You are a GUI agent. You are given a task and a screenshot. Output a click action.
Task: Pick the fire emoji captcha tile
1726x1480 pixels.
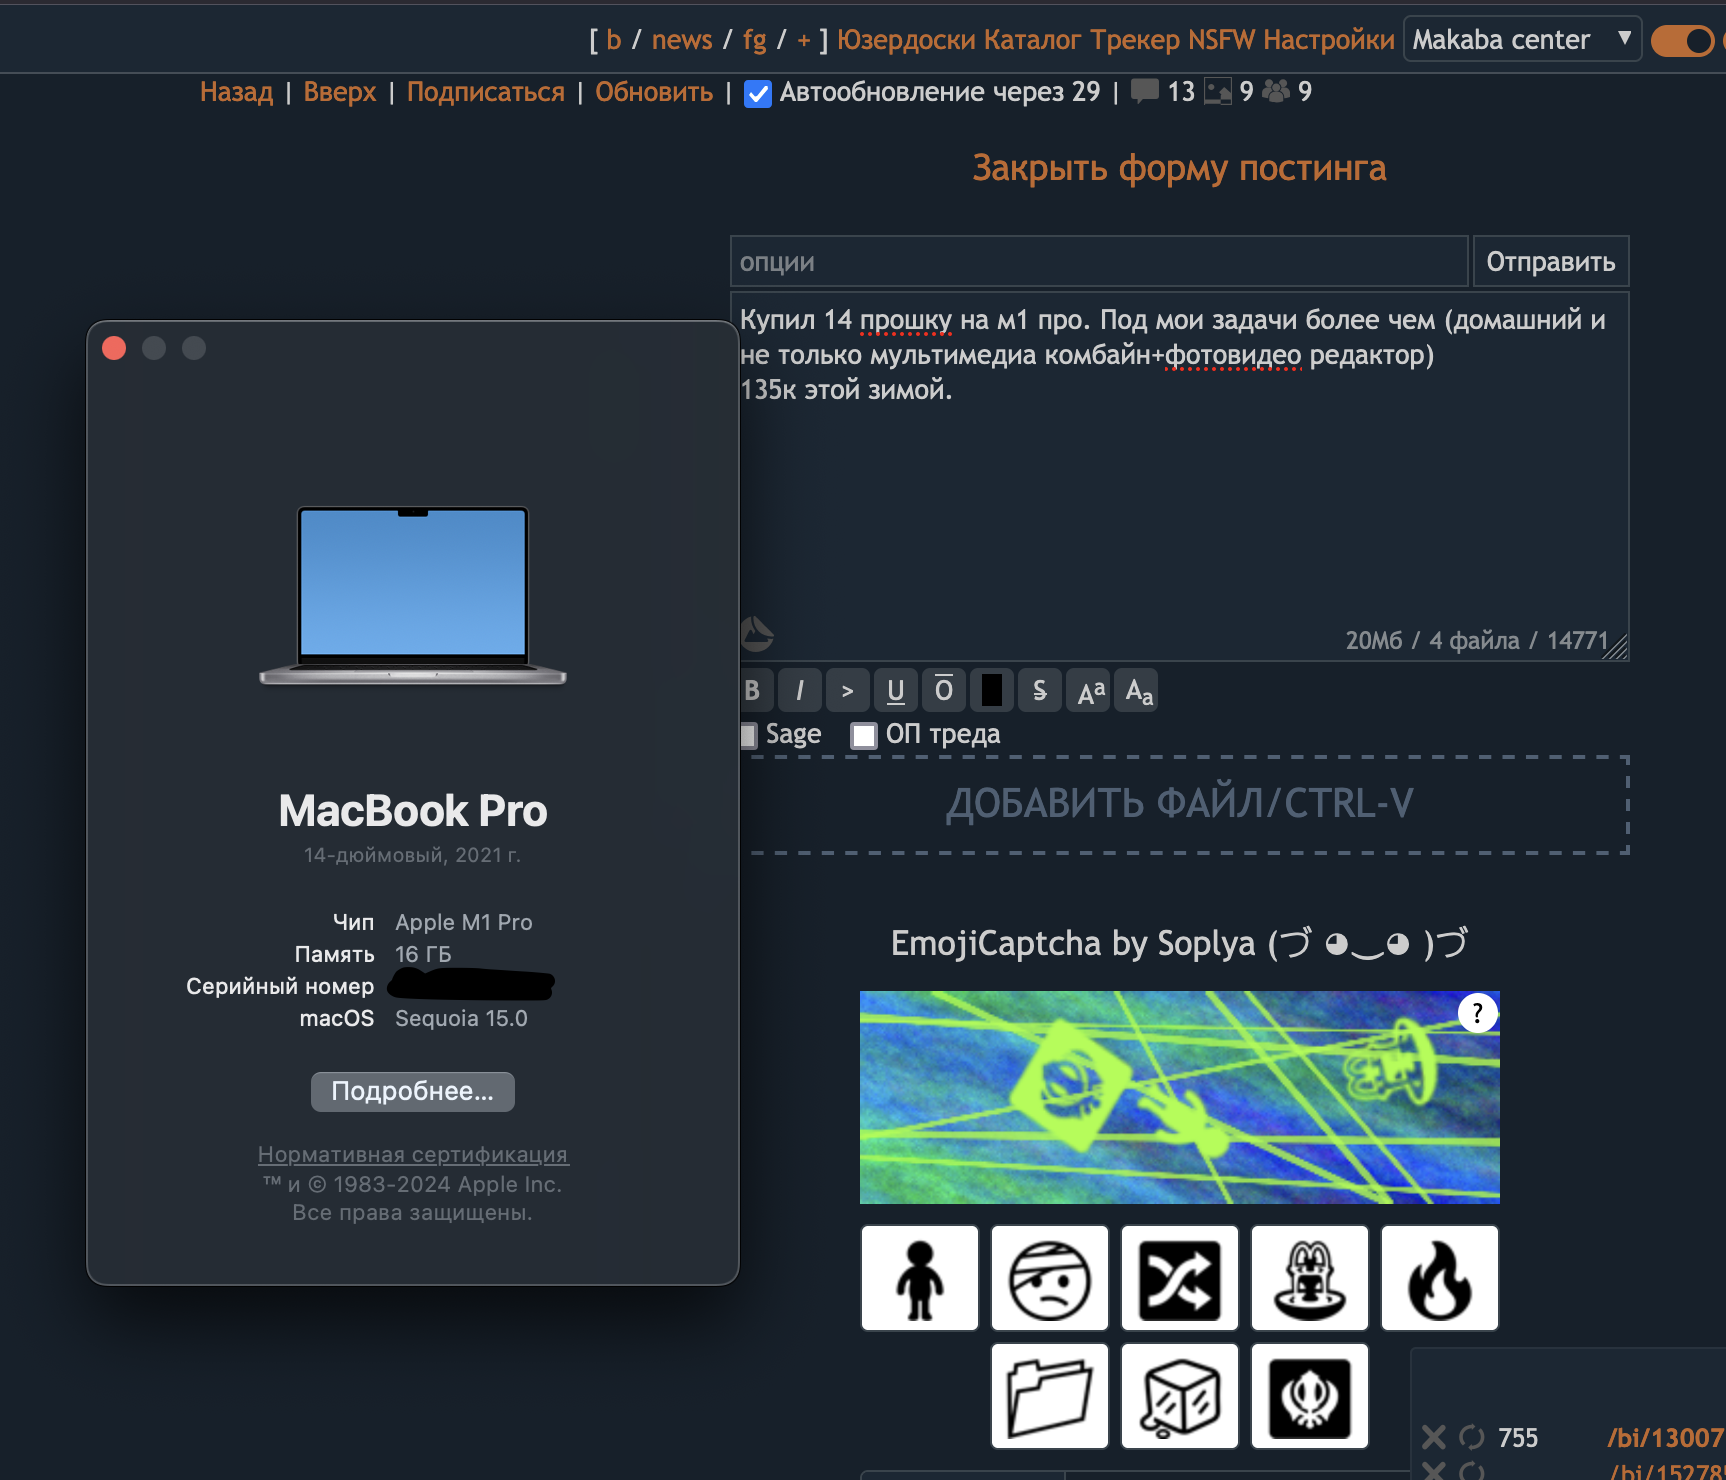[1440, 1278]
